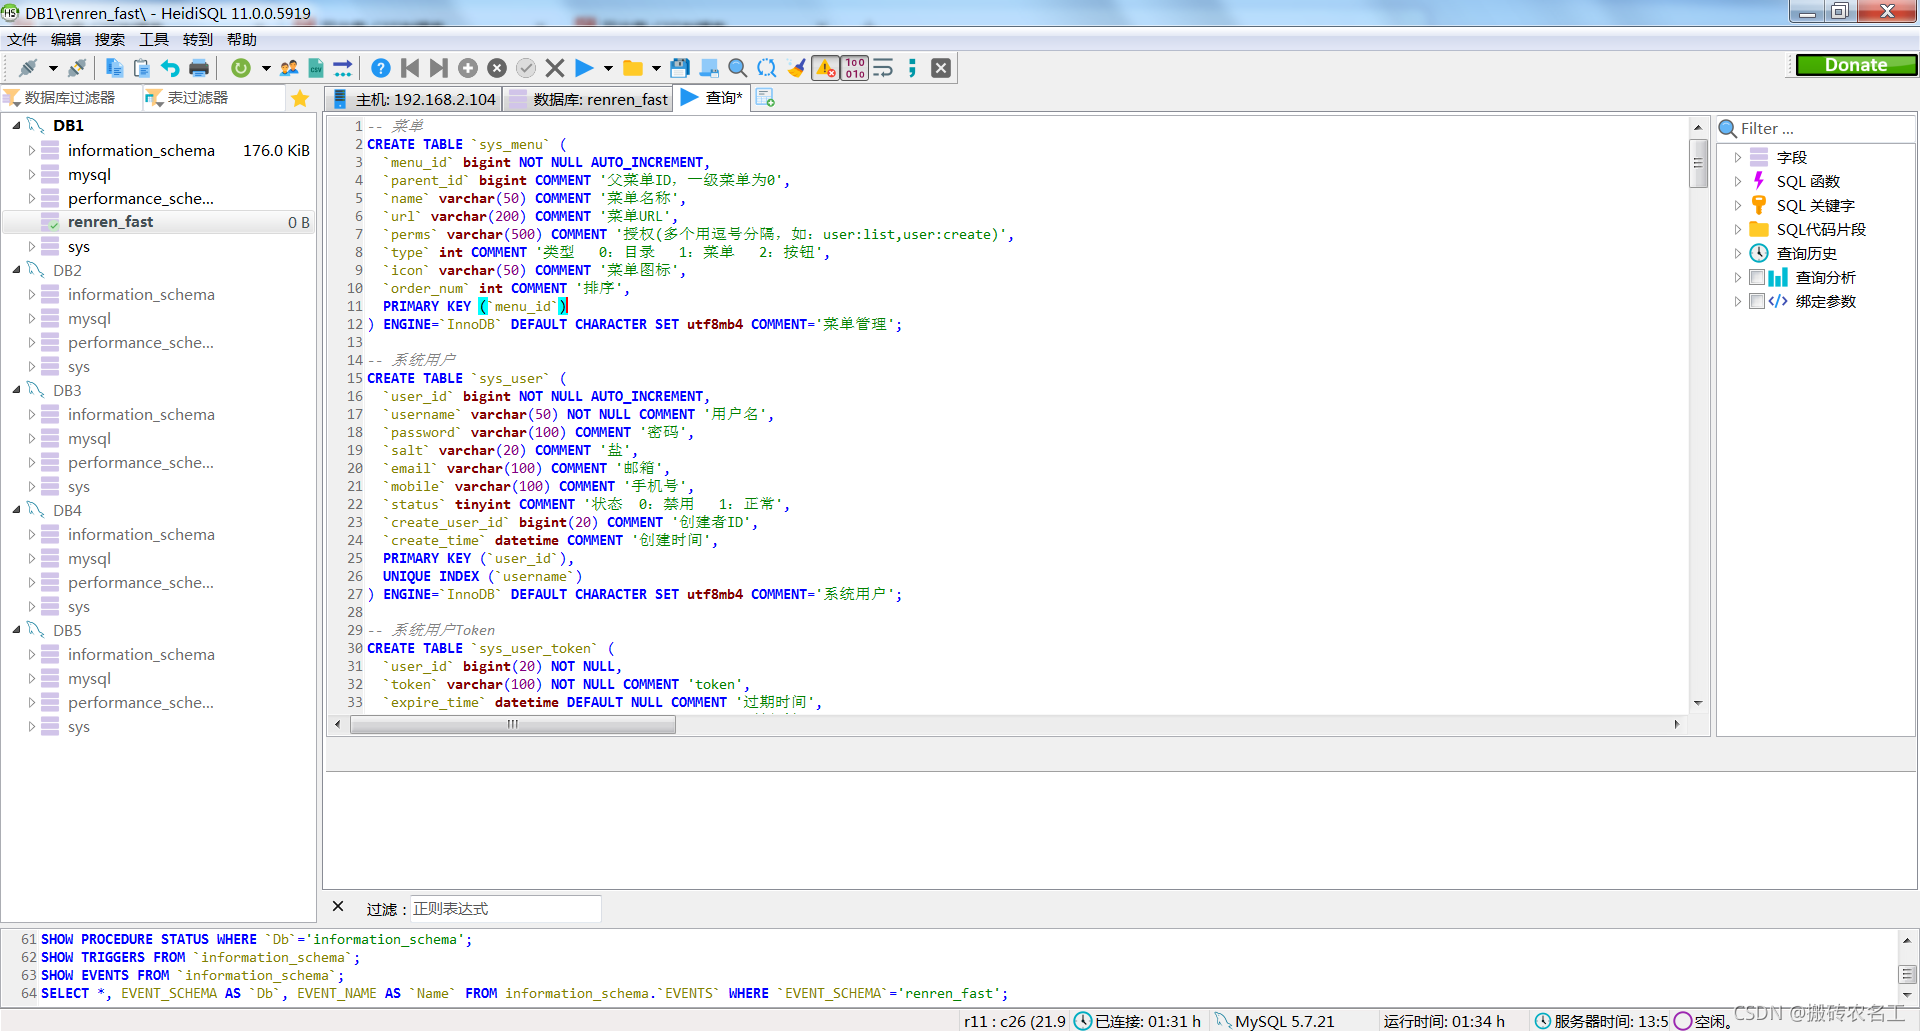This screenshot has height=1031, width=1920.
Task: Select the renren_fast database
Action: pyautogui.click(x=110, y=222)
